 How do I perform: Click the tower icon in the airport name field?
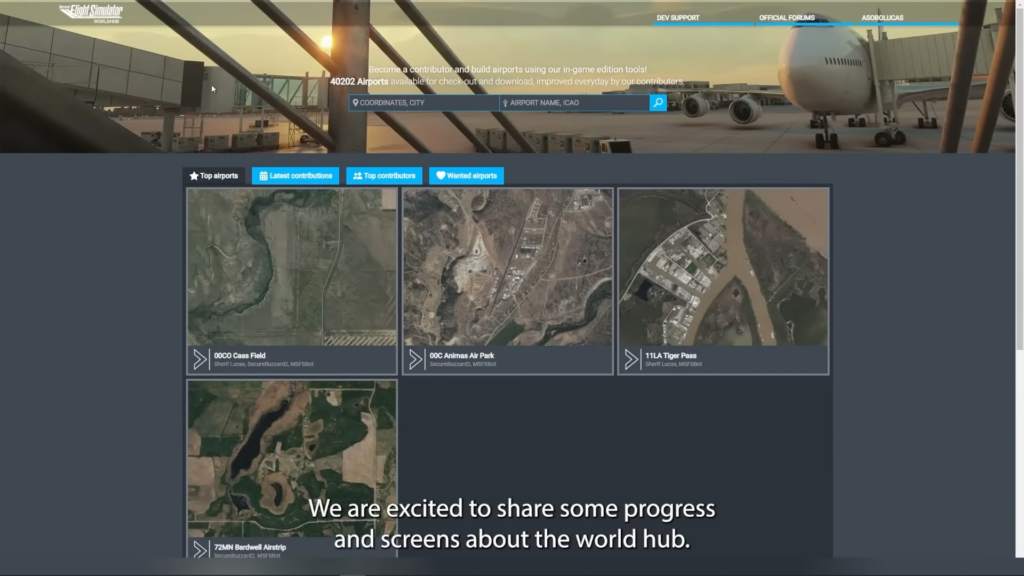[505, 103]
